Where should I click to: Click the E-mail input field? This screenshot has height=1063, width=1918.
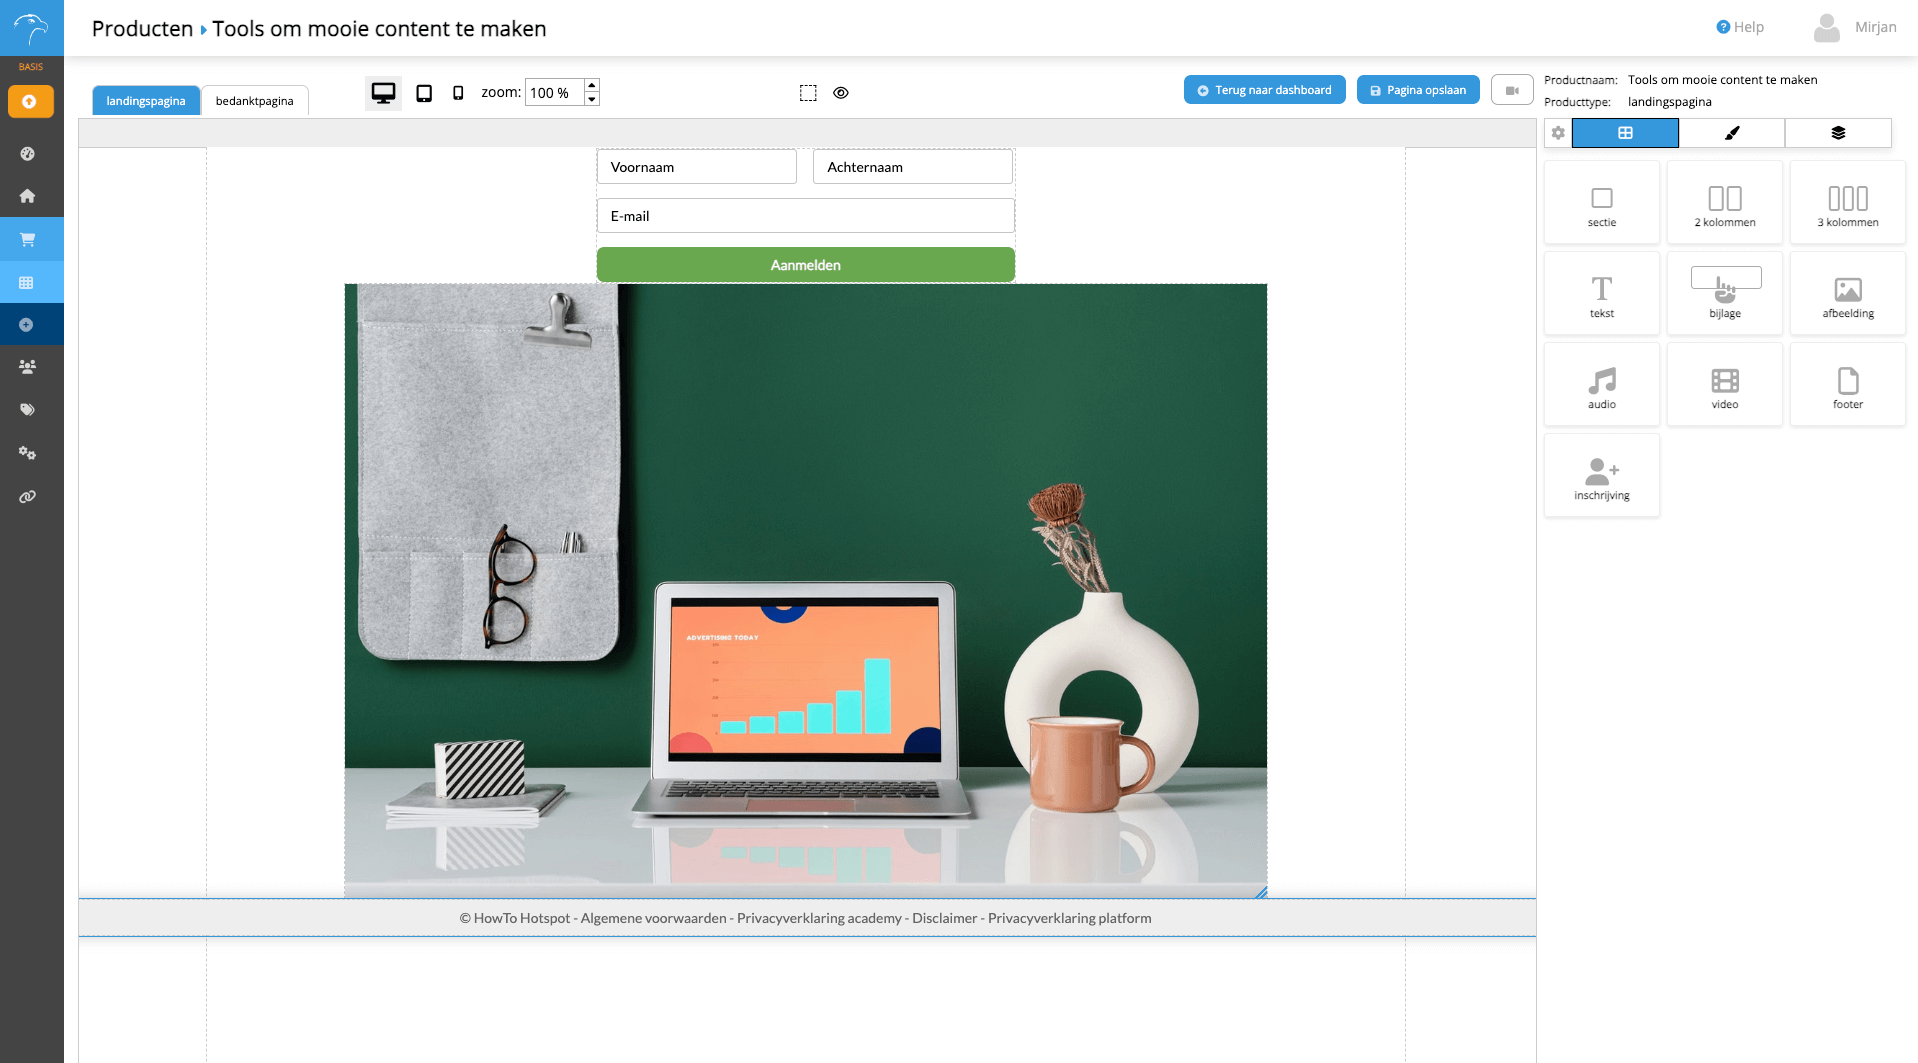805,216
